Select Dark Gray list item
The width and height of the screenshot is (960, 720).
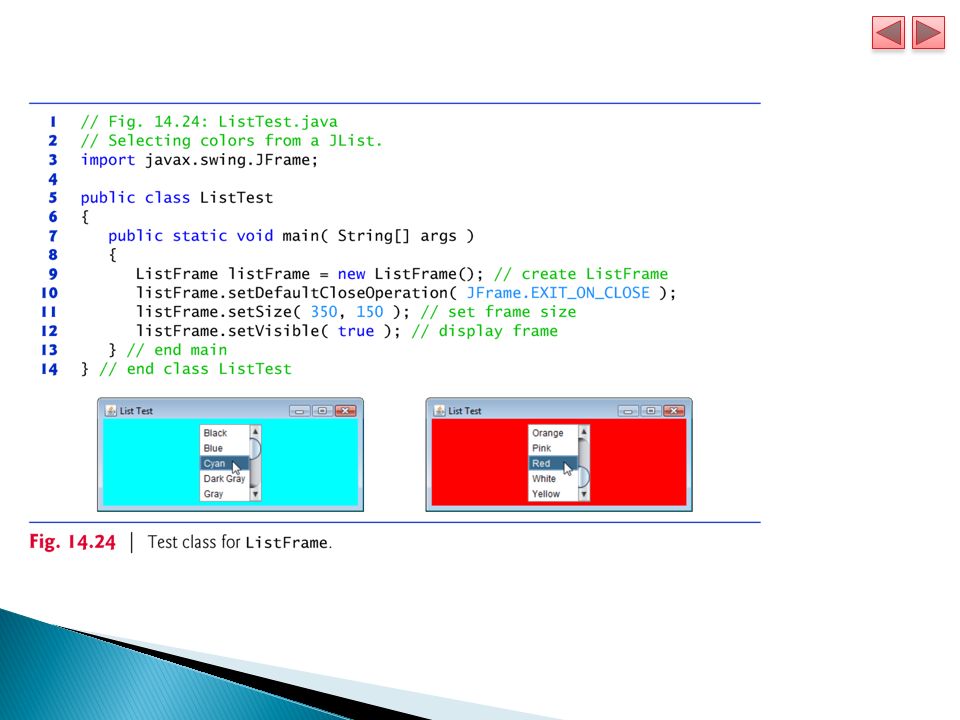click(224, 479)
